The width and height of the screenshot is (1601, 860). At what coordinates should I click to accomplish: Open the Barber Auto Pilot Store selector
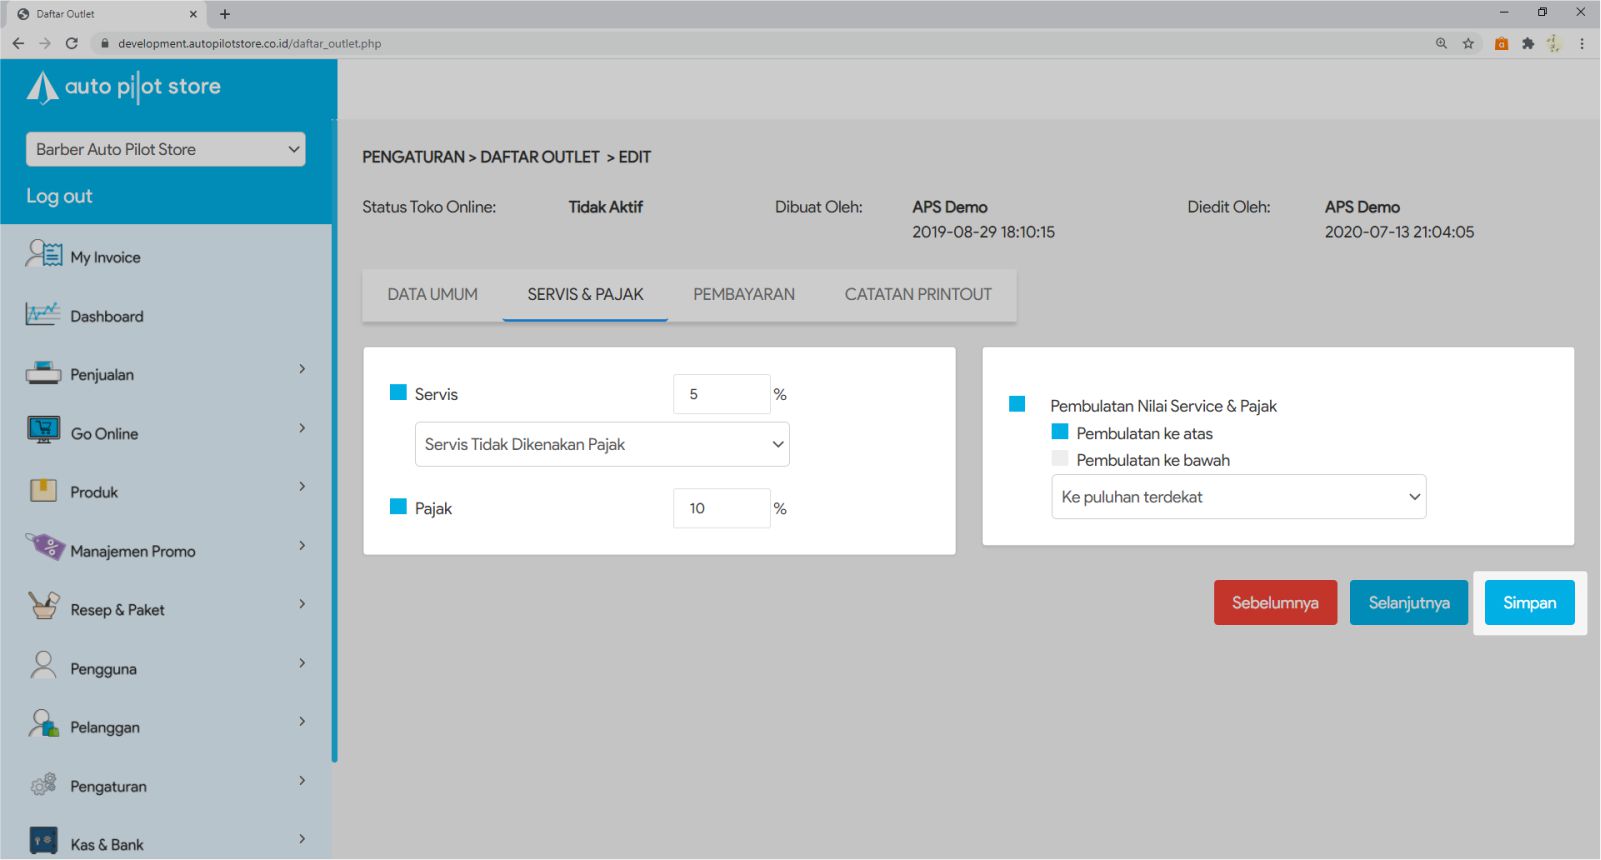165,149
